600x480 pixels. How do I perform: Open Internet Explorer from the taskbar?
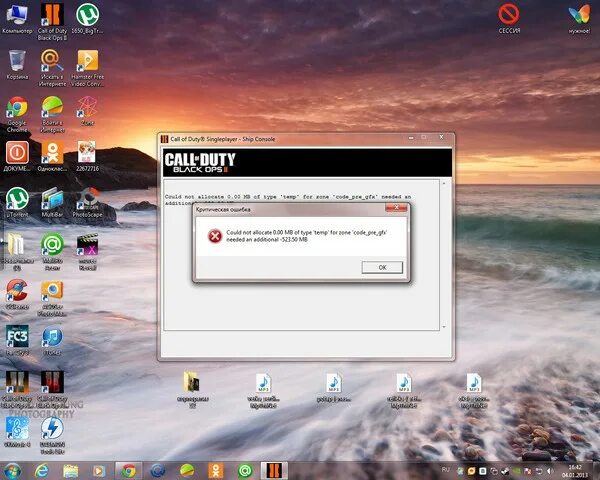tap(41, 471)
